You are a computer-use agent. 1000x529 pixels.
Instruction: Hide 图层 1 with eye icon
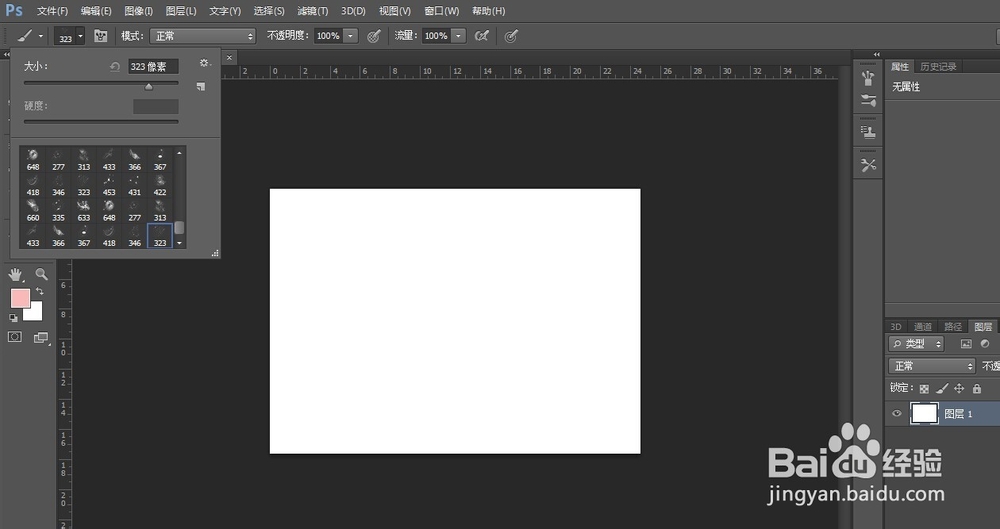(x=897, y=414)
